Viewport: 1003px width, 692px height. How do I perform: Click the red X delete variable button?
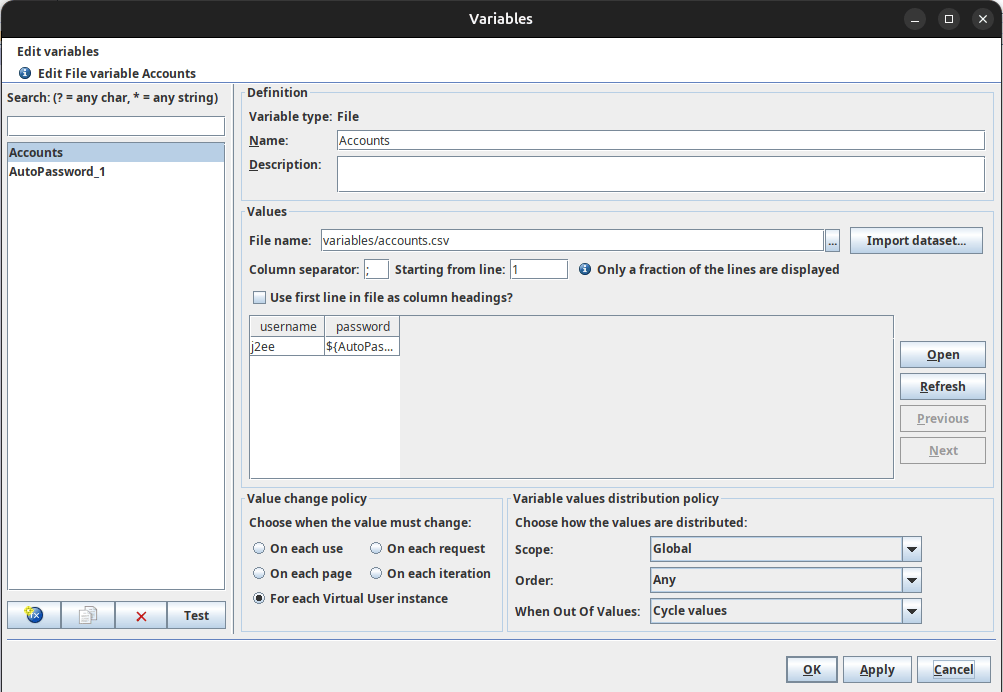(141, 615)
